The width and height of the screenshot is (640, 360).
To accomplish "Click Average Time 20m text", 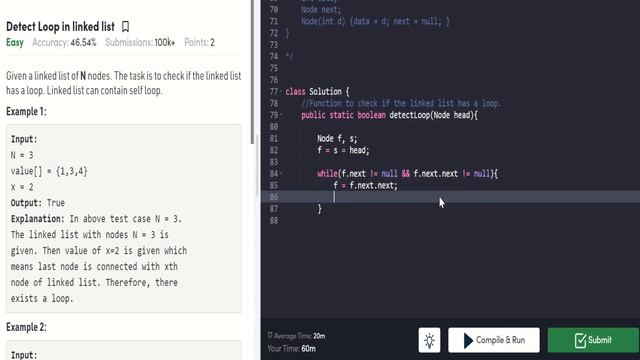I will (296, 336).
